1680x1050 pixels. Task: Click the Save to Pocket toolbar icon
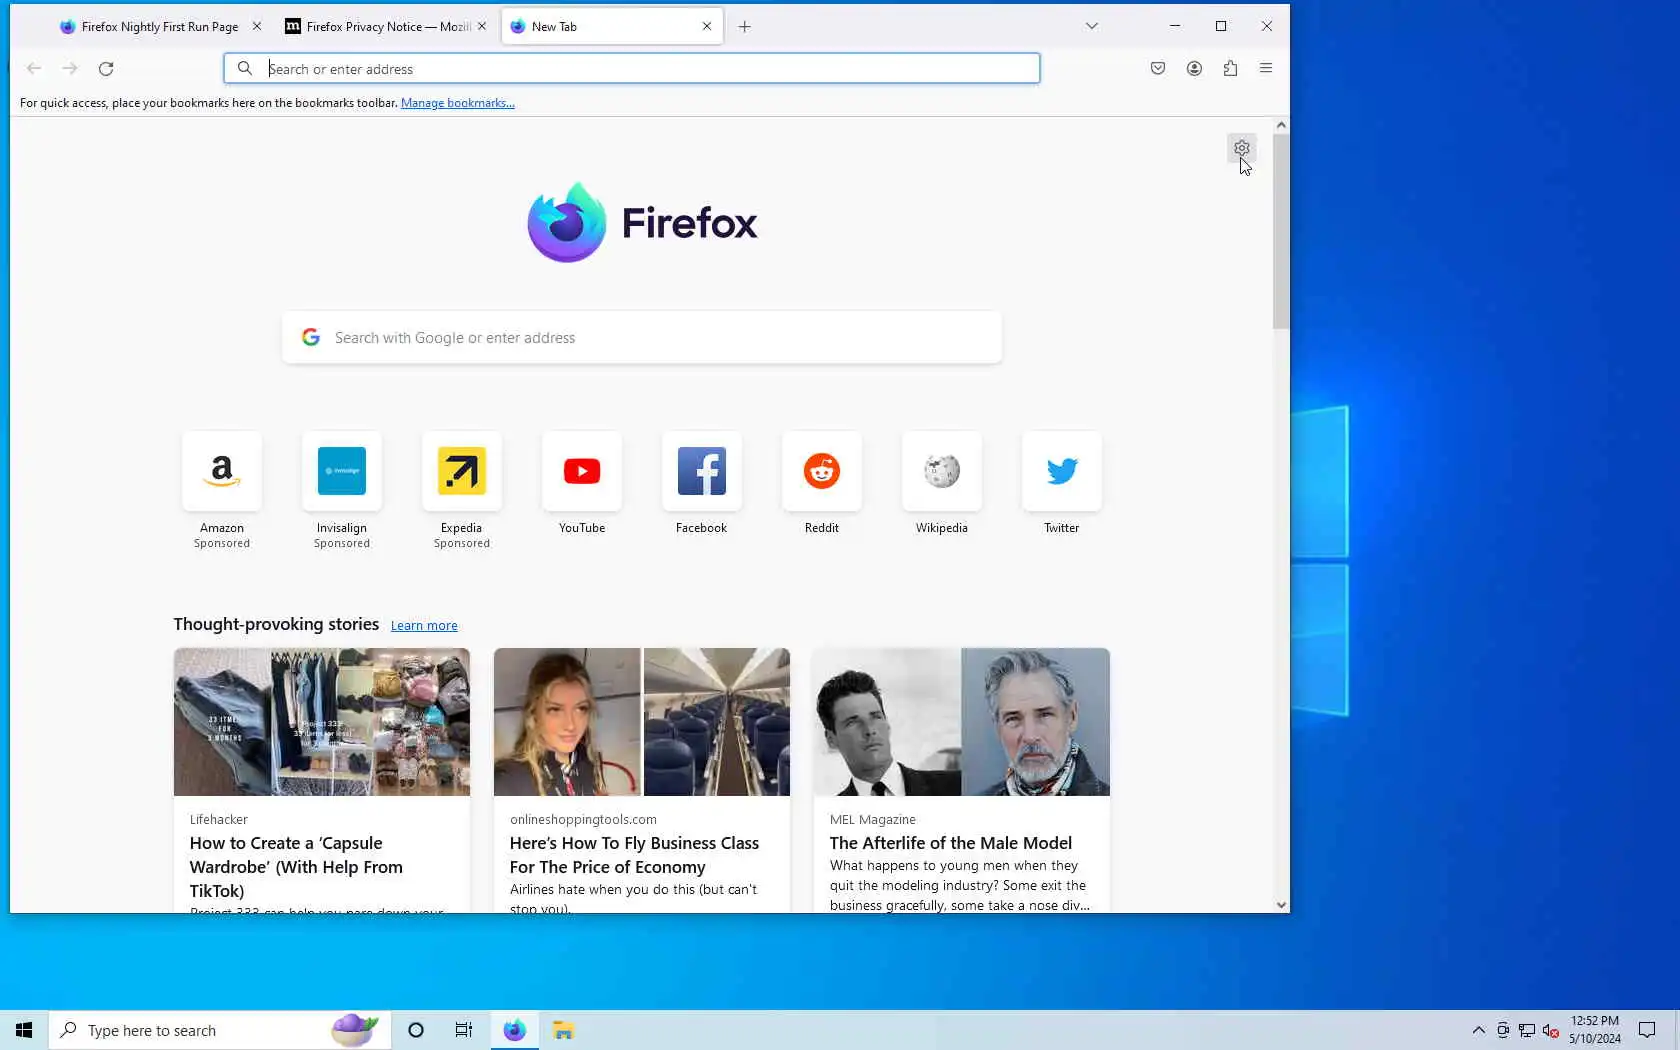(1158, 68)
